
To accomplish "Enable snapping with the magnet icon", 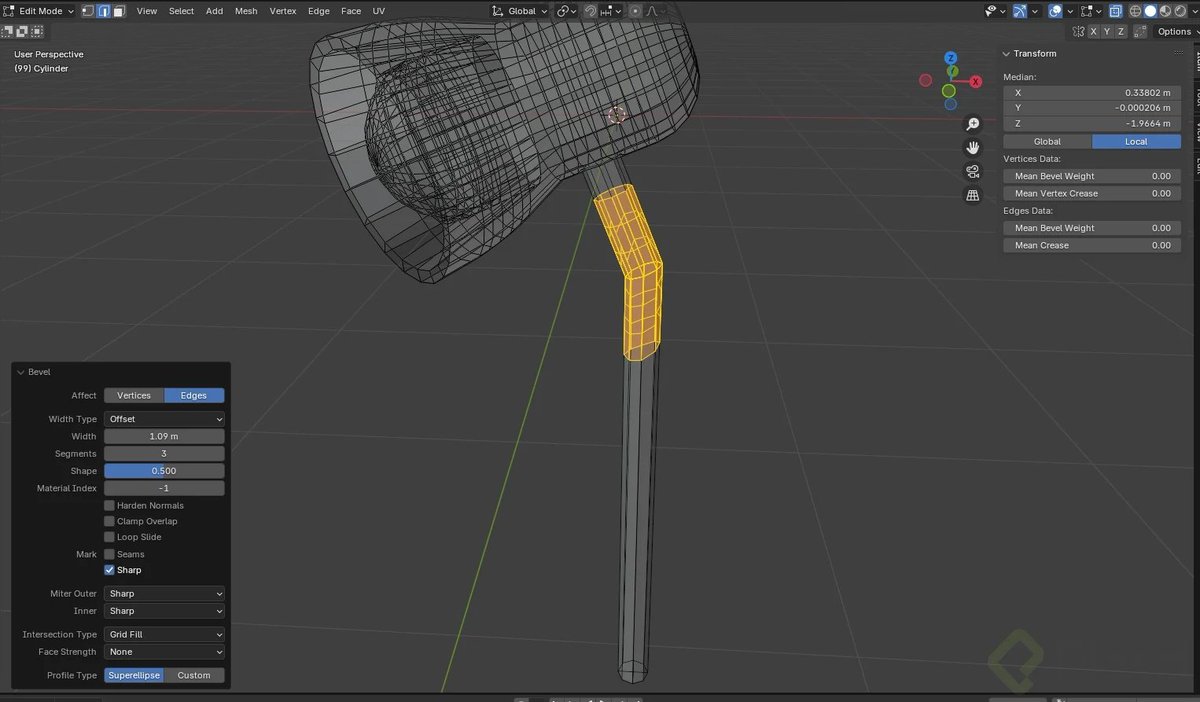I will [x=590, y=11].
